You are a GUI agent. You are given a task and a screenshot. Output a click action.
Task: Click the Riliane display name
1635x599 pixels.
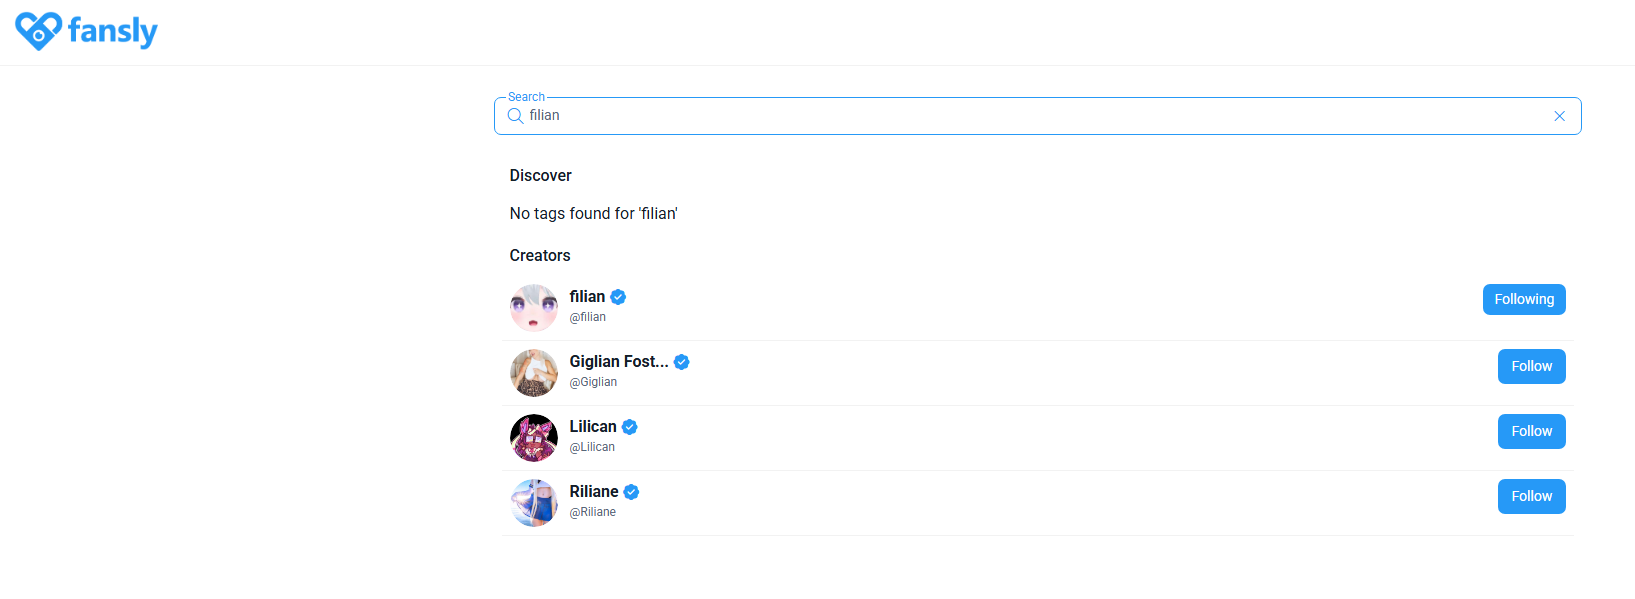coord(594,492)
